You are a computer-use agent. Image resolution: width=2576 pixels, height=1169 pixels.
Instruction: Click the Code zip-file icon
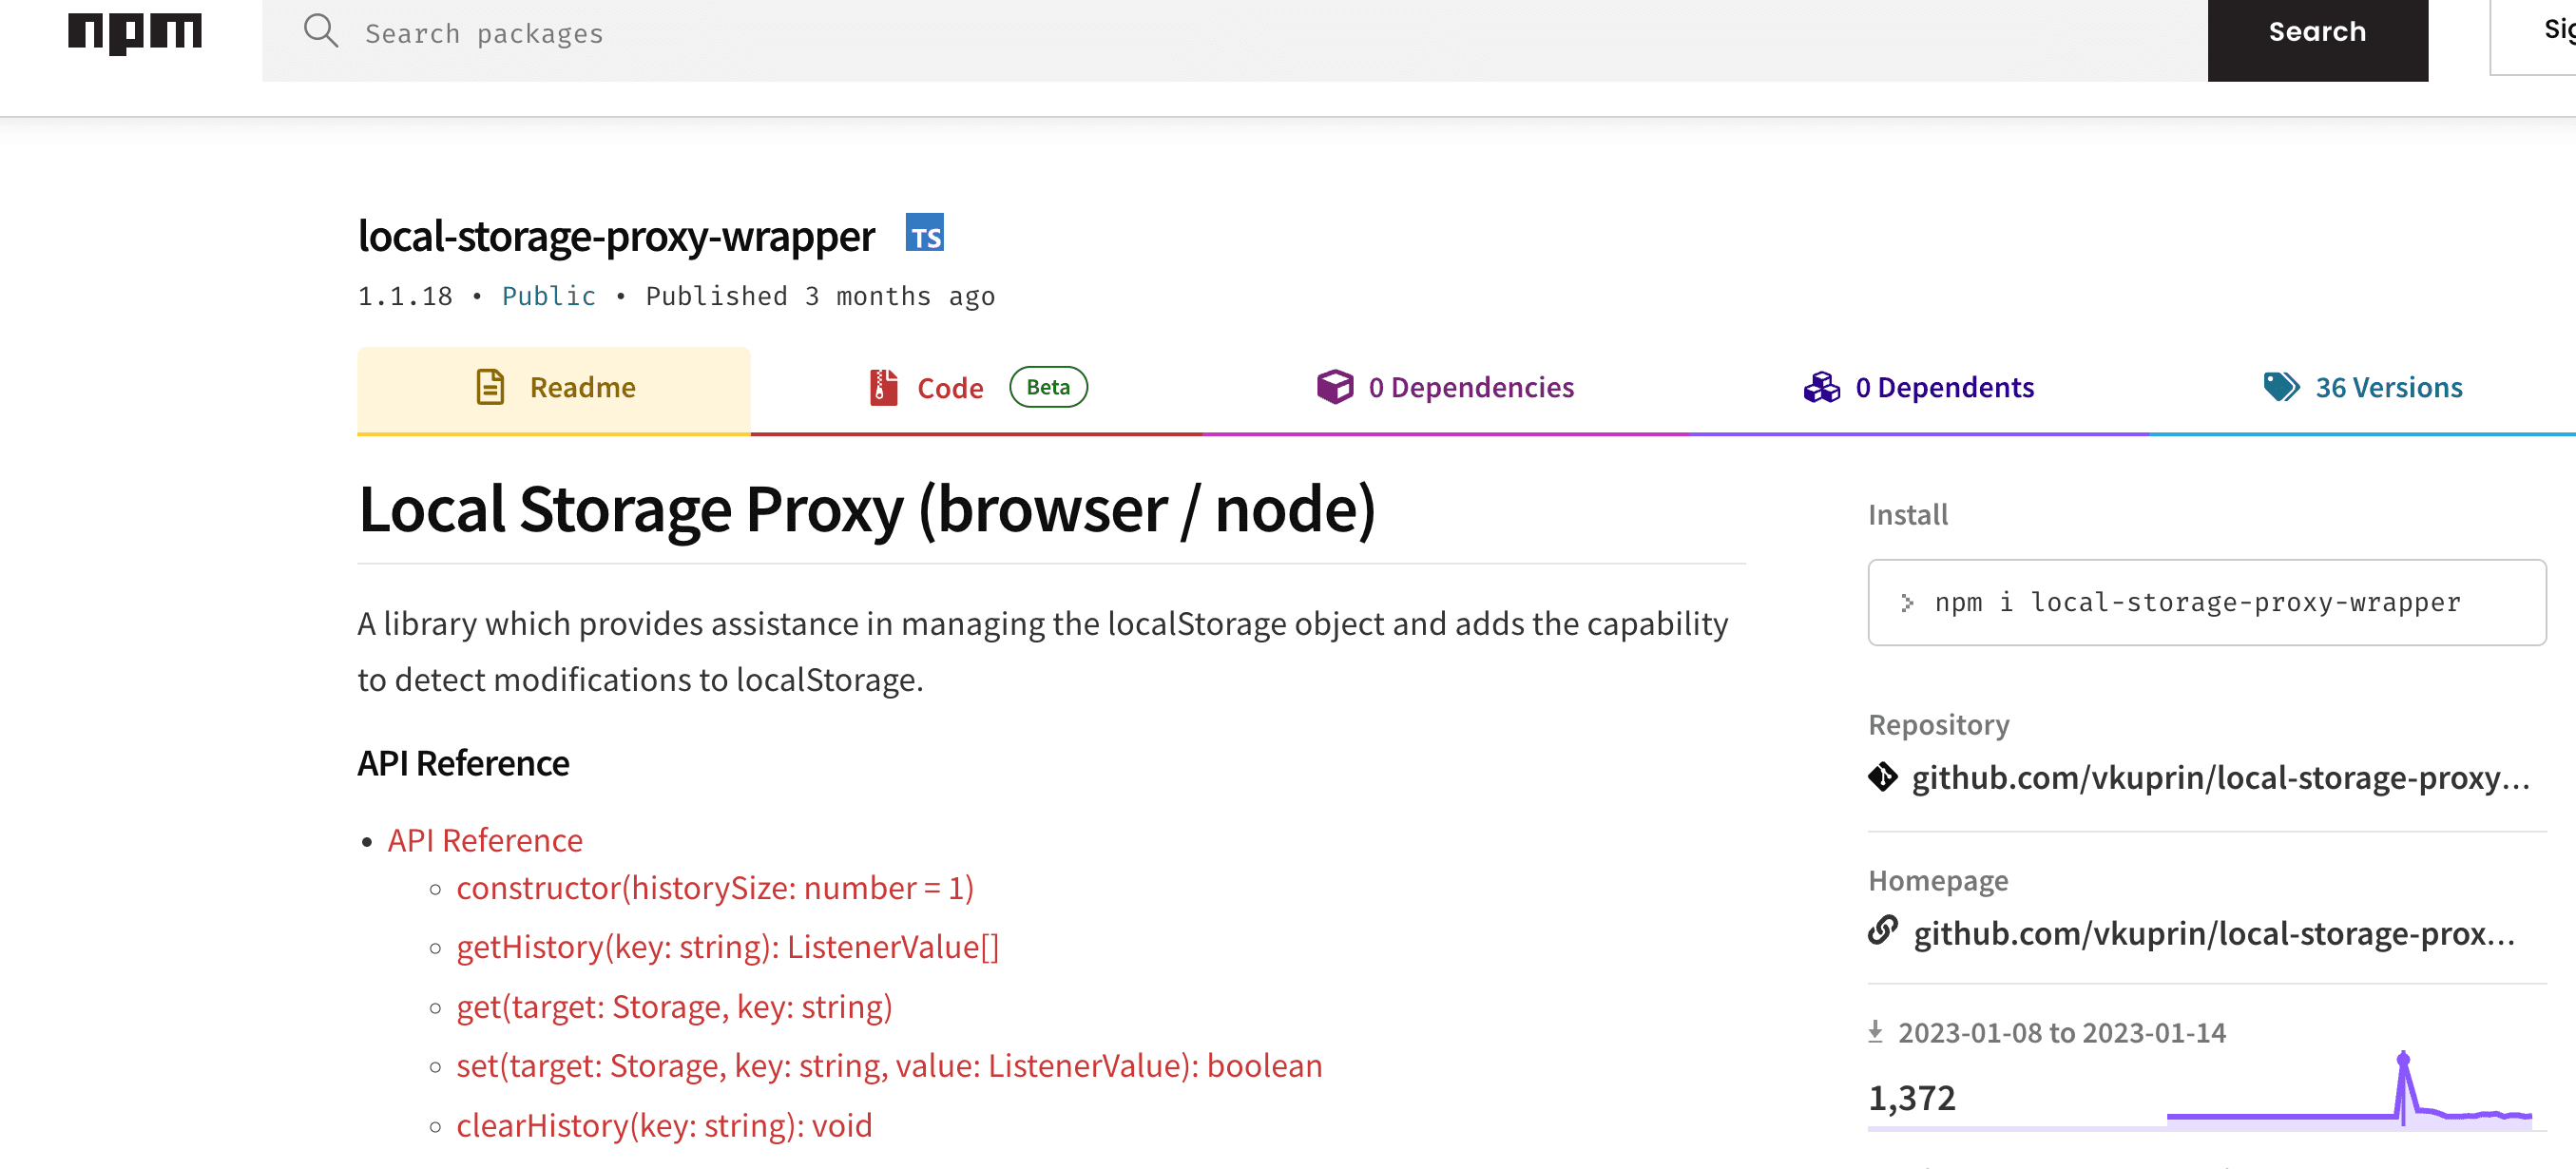(883, 387)
